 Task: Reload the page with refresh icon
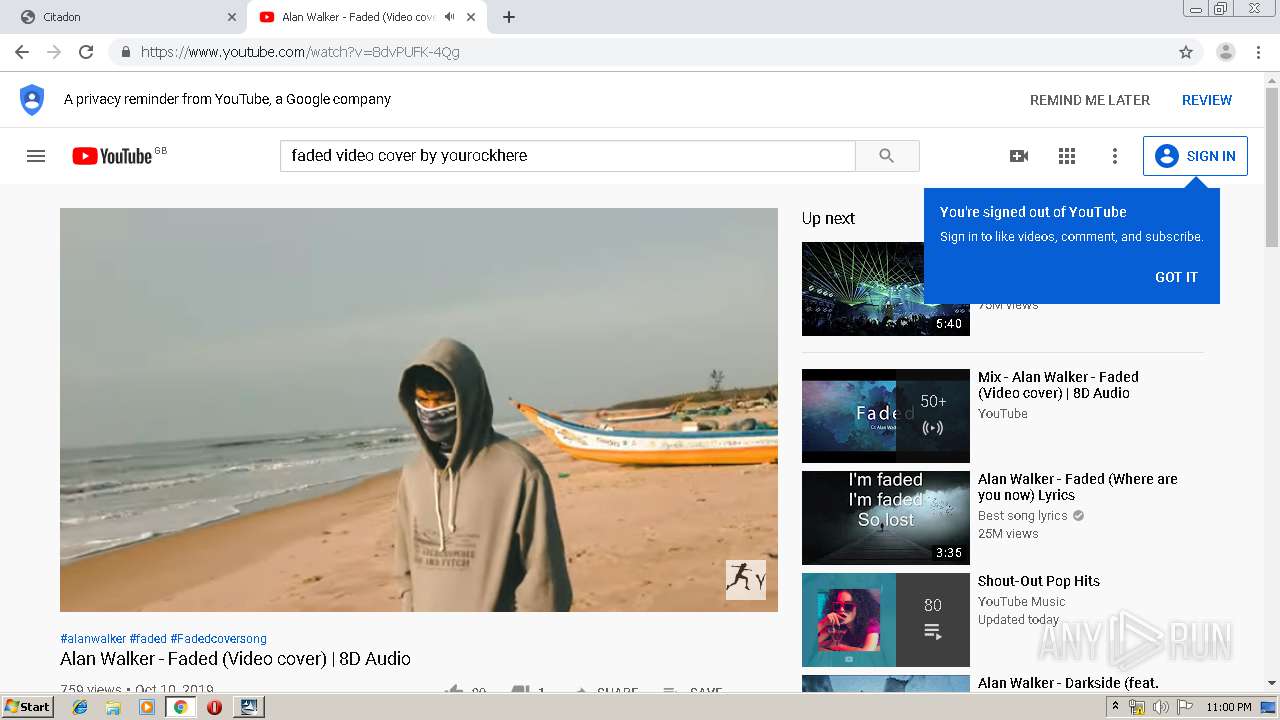86,52
